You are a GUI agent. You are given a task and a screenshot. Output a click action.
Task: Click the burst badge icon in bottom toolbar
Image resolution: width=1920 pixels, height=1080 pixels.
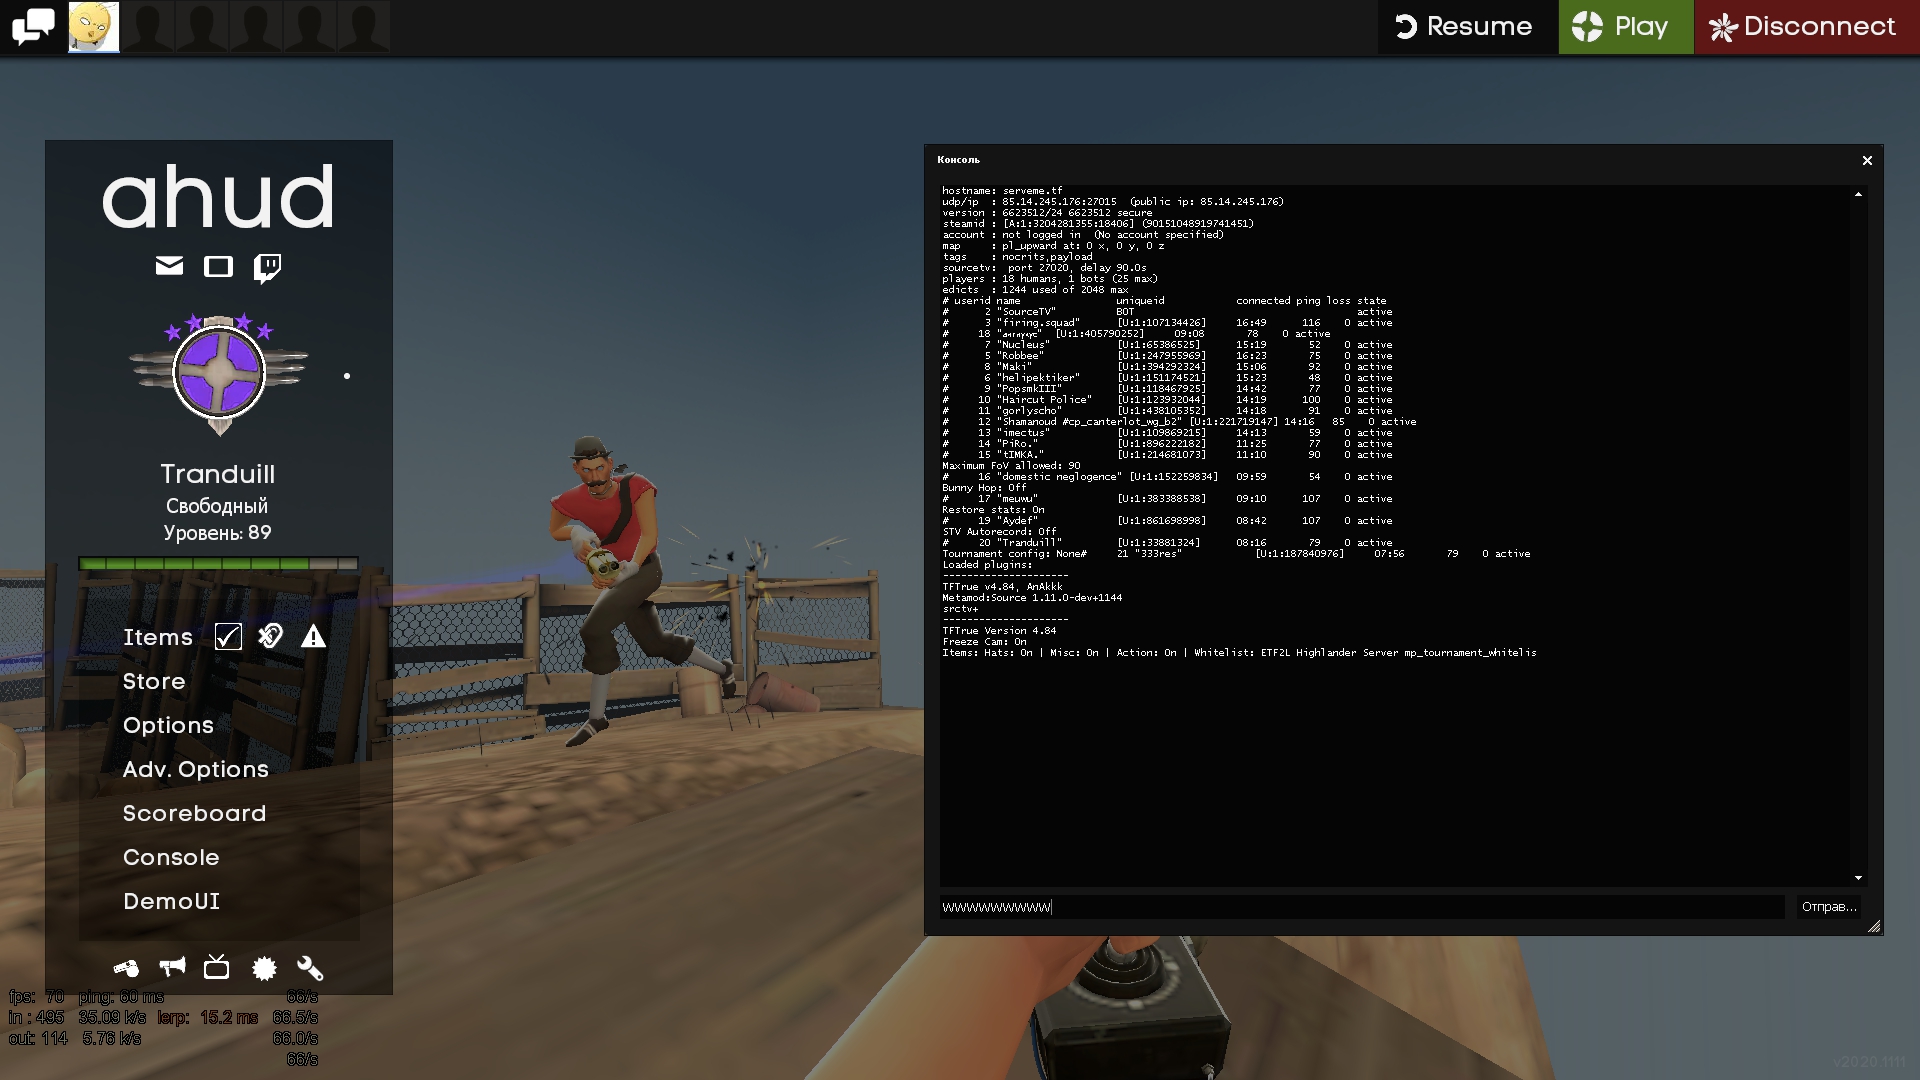tap(264, 968)
